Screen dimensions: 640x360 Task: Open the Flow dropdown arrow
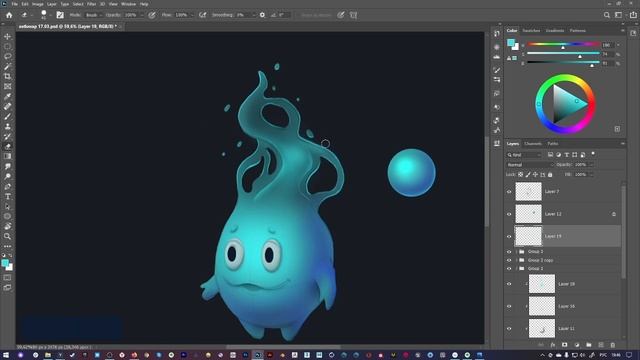[192, 15]
